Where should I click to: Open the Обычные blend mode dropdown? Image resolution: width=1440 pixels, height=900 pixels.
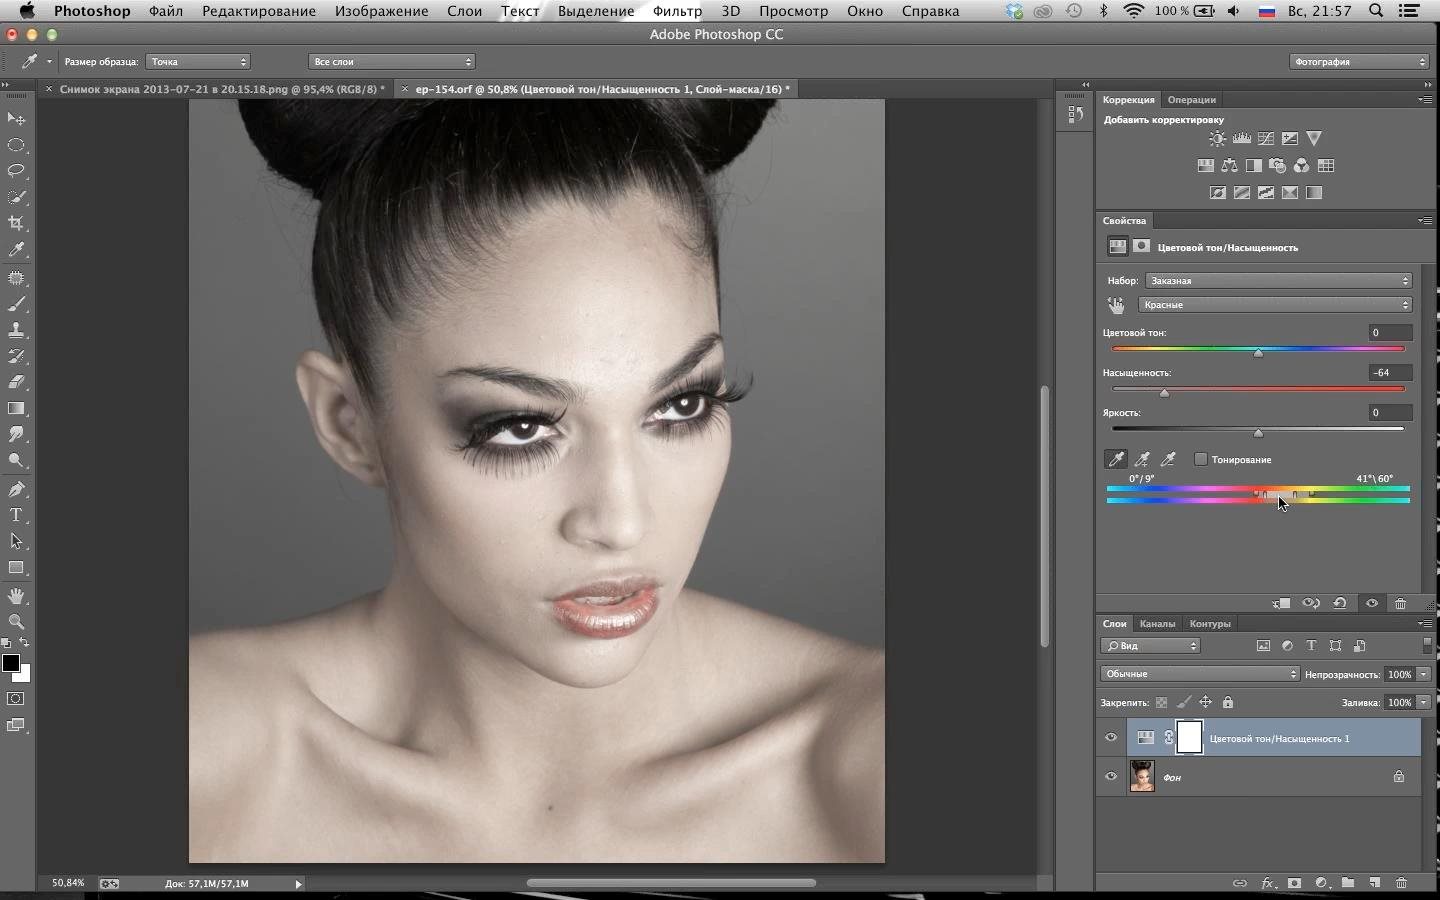pyautogui.click(x=1200, y=674)
